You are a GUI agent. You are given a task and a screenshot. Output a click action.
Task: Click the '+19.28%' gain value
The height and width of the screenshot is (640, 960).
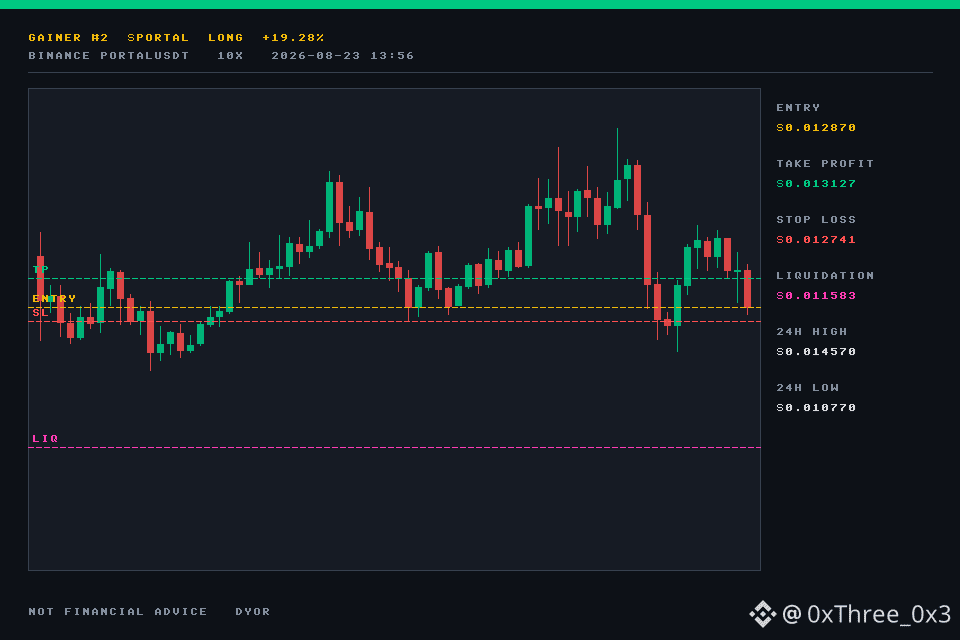pos(293,37)
